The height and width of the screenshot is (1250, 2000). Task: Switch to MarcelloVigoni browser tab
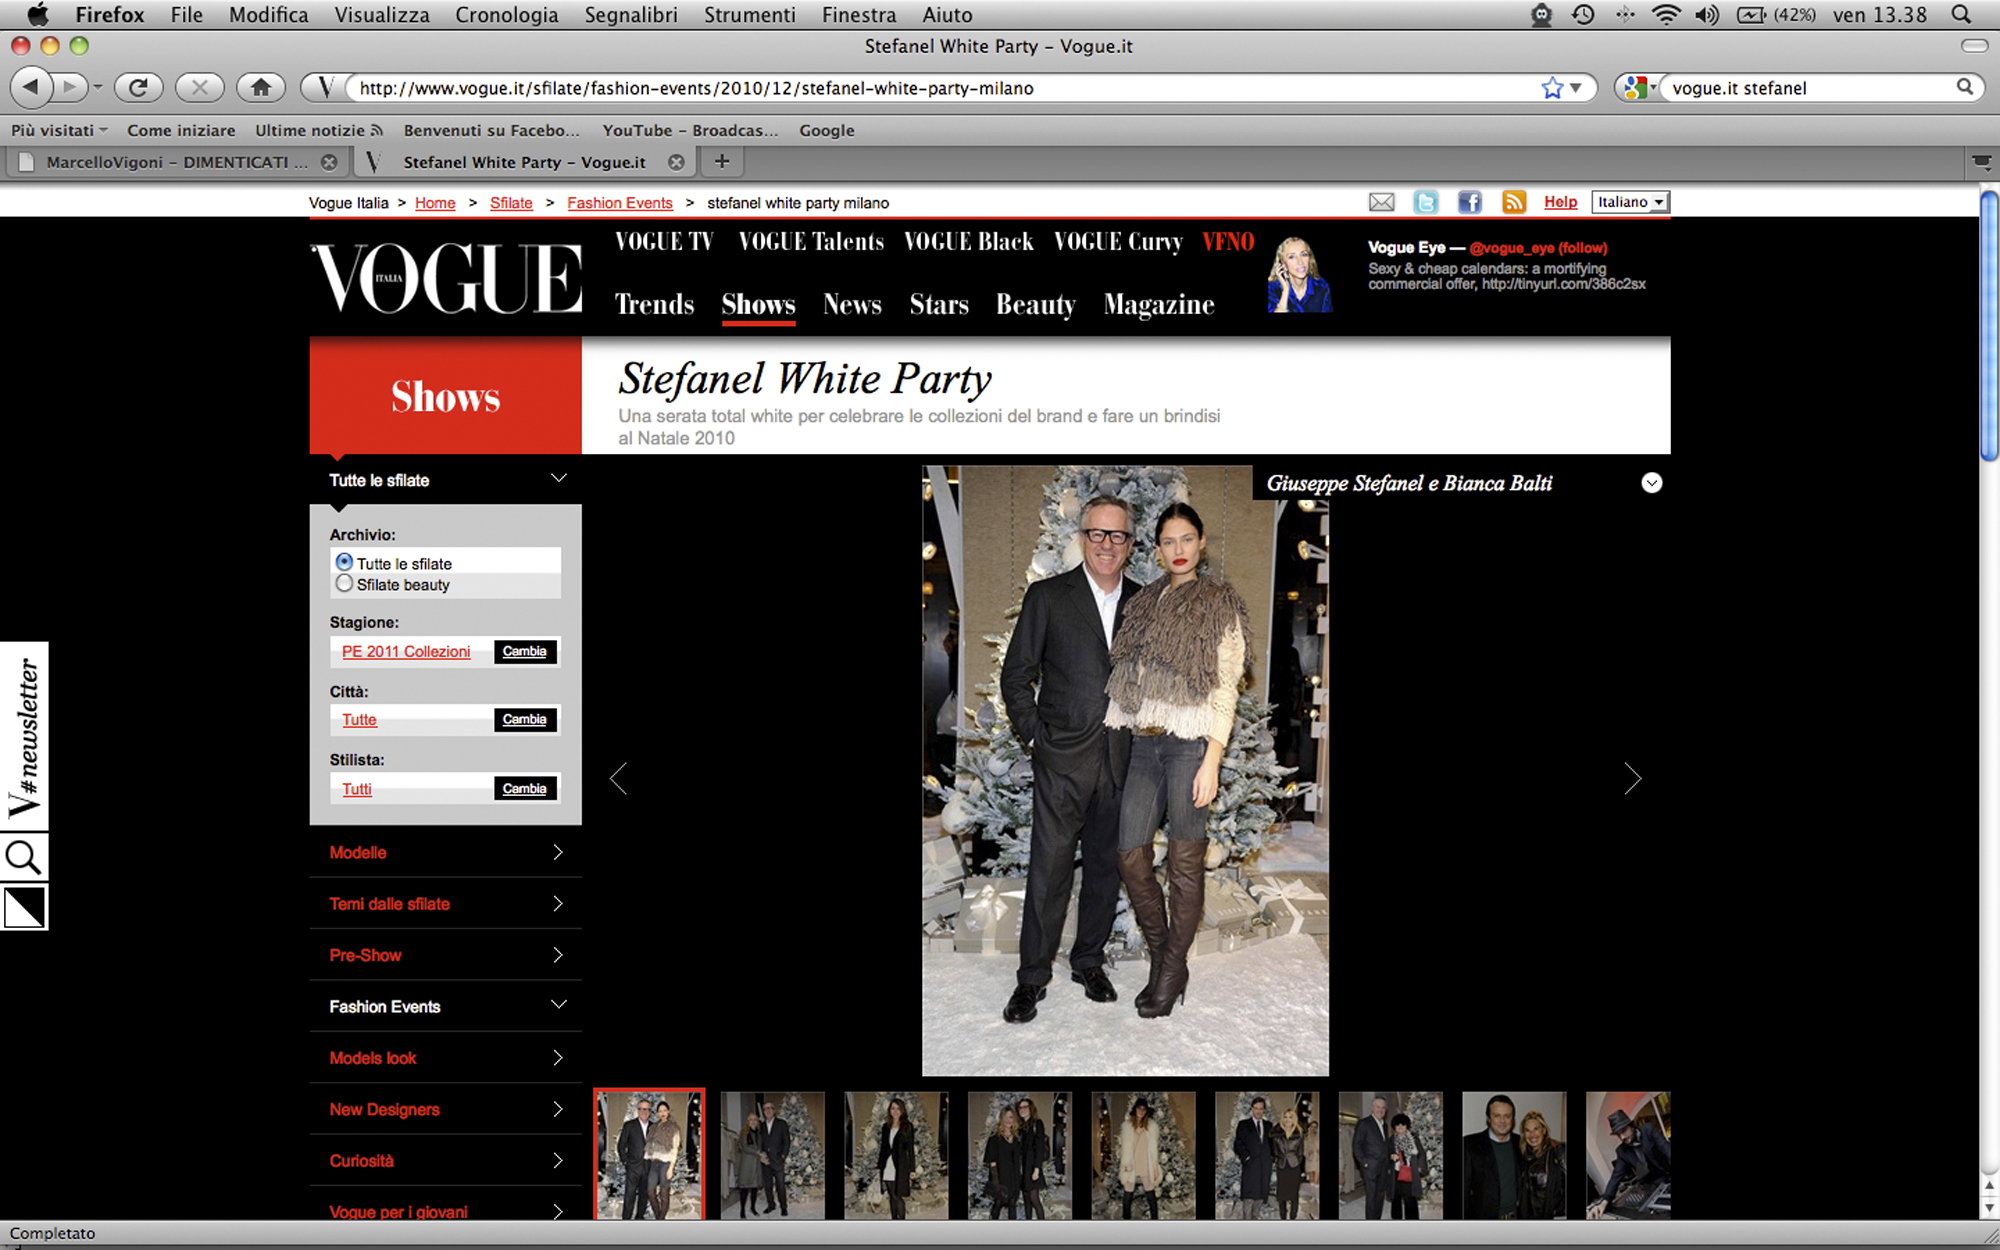(177, 162)
